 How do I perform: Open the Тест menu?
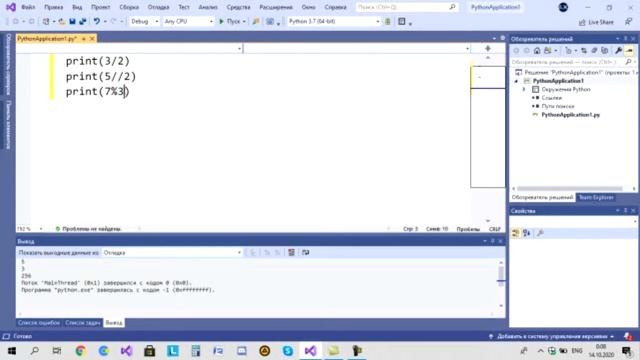[x=184, y=7]
